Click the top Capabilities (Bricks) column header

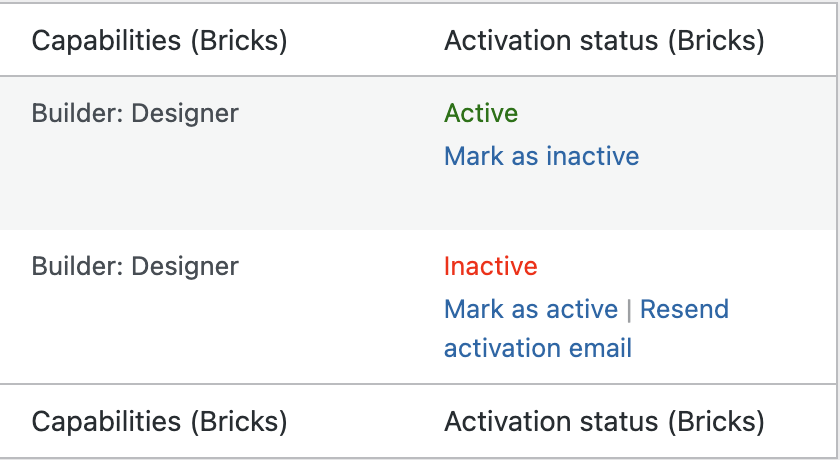tap(160, 41)
